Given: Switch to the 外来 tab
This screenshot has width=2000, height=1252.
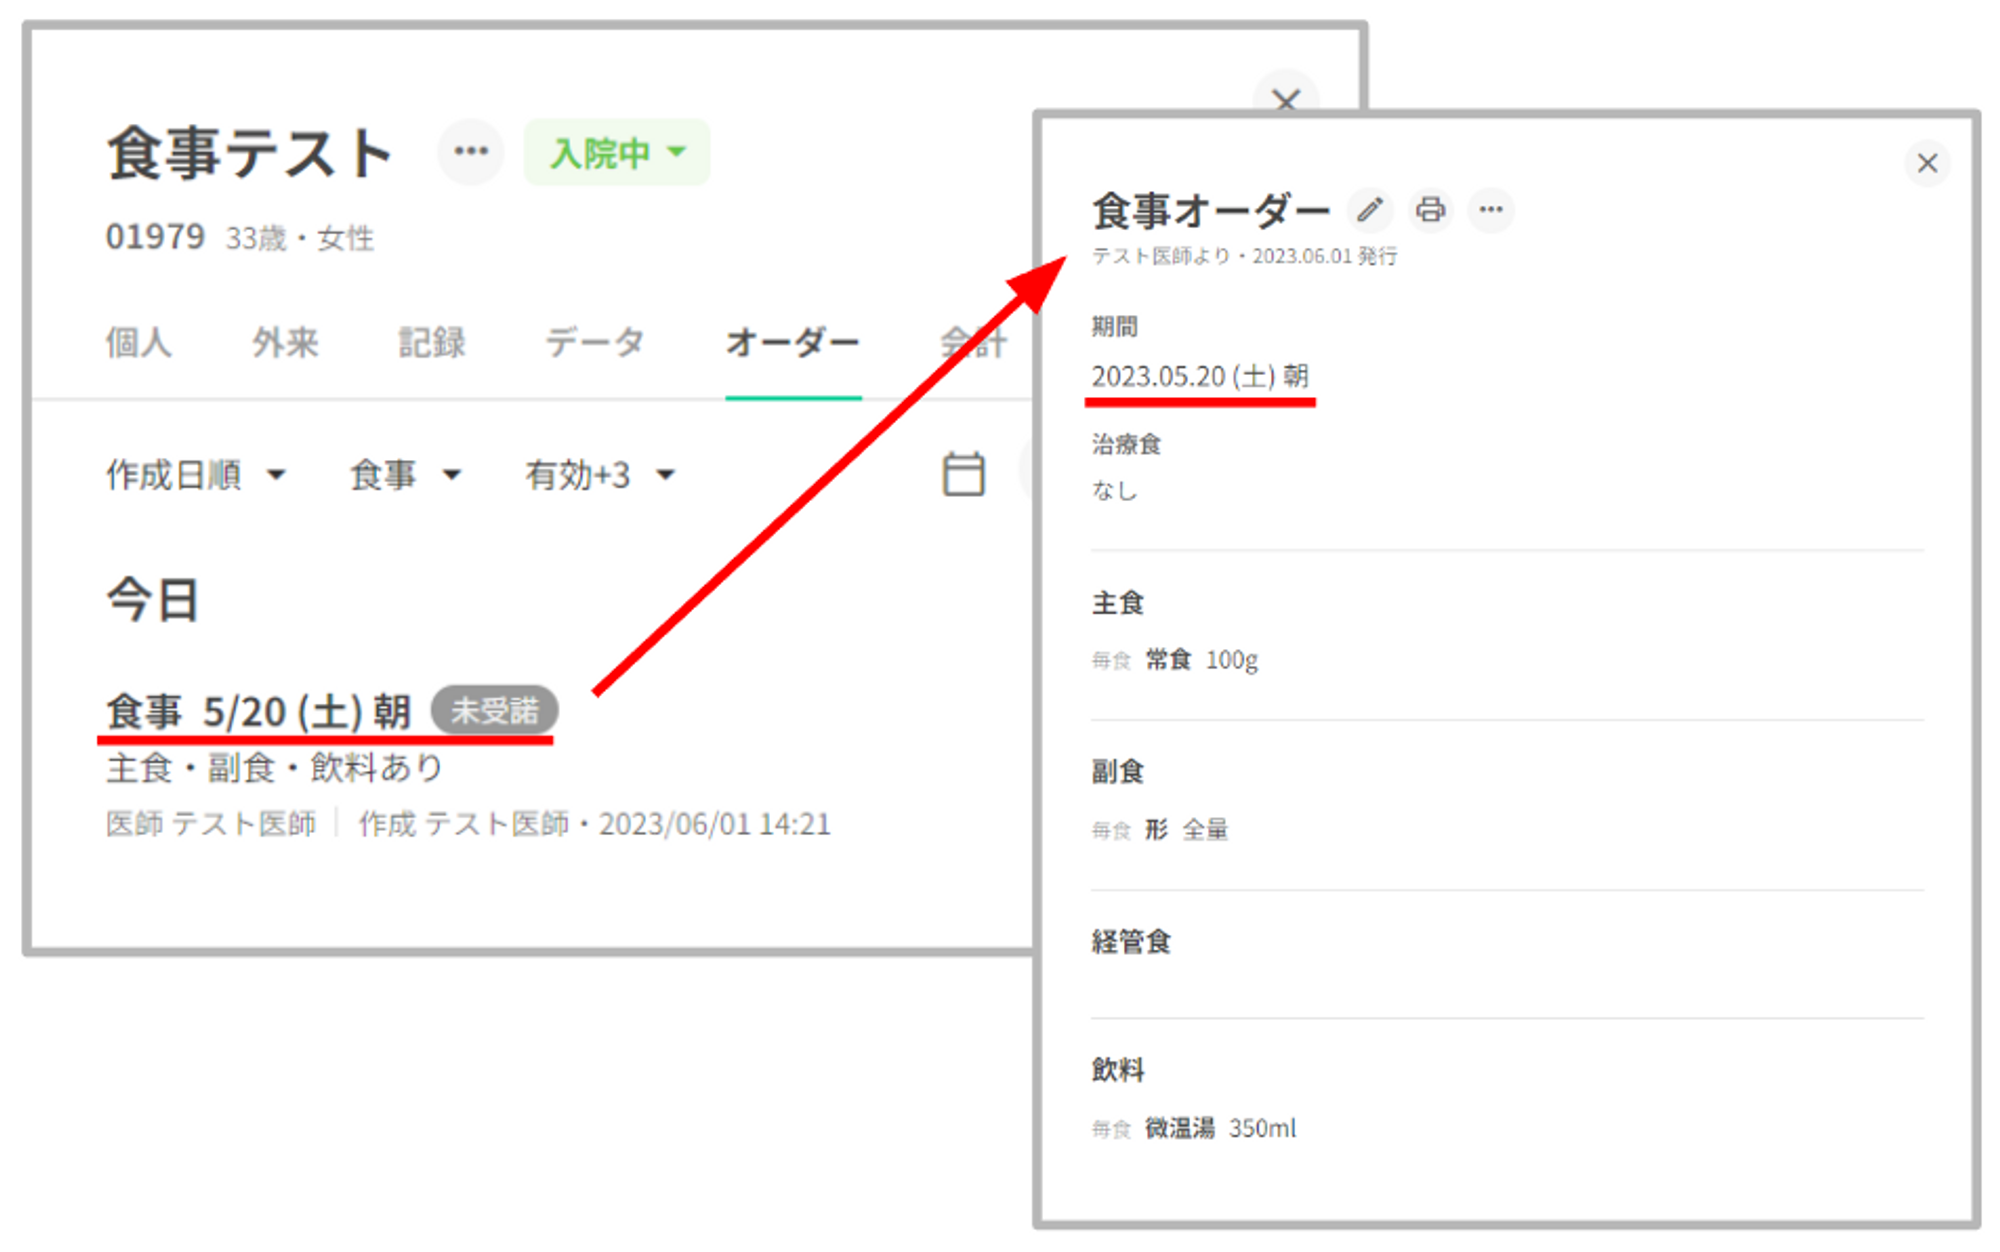Looking at the screenshot, I should pyautogui.click(x=285, y=343).
